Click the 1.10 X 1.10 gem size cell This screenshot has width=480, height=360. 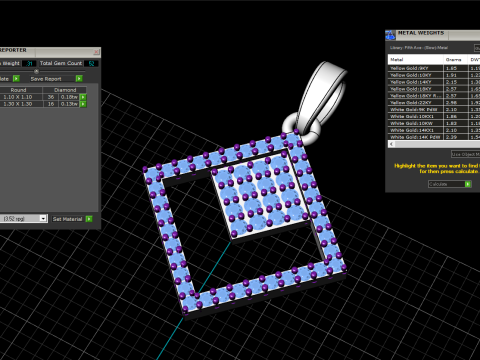[21, 97]
